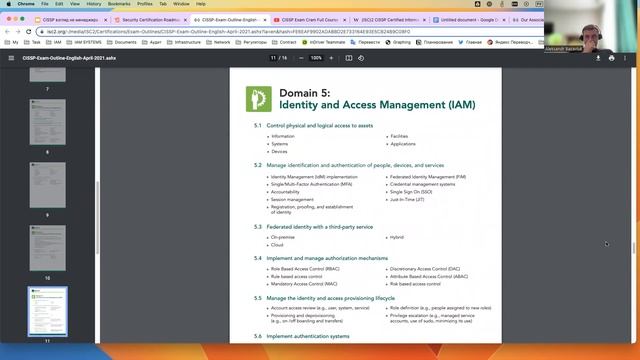
Task: Select page 8 thumbnail
Action: click(47, 122)
